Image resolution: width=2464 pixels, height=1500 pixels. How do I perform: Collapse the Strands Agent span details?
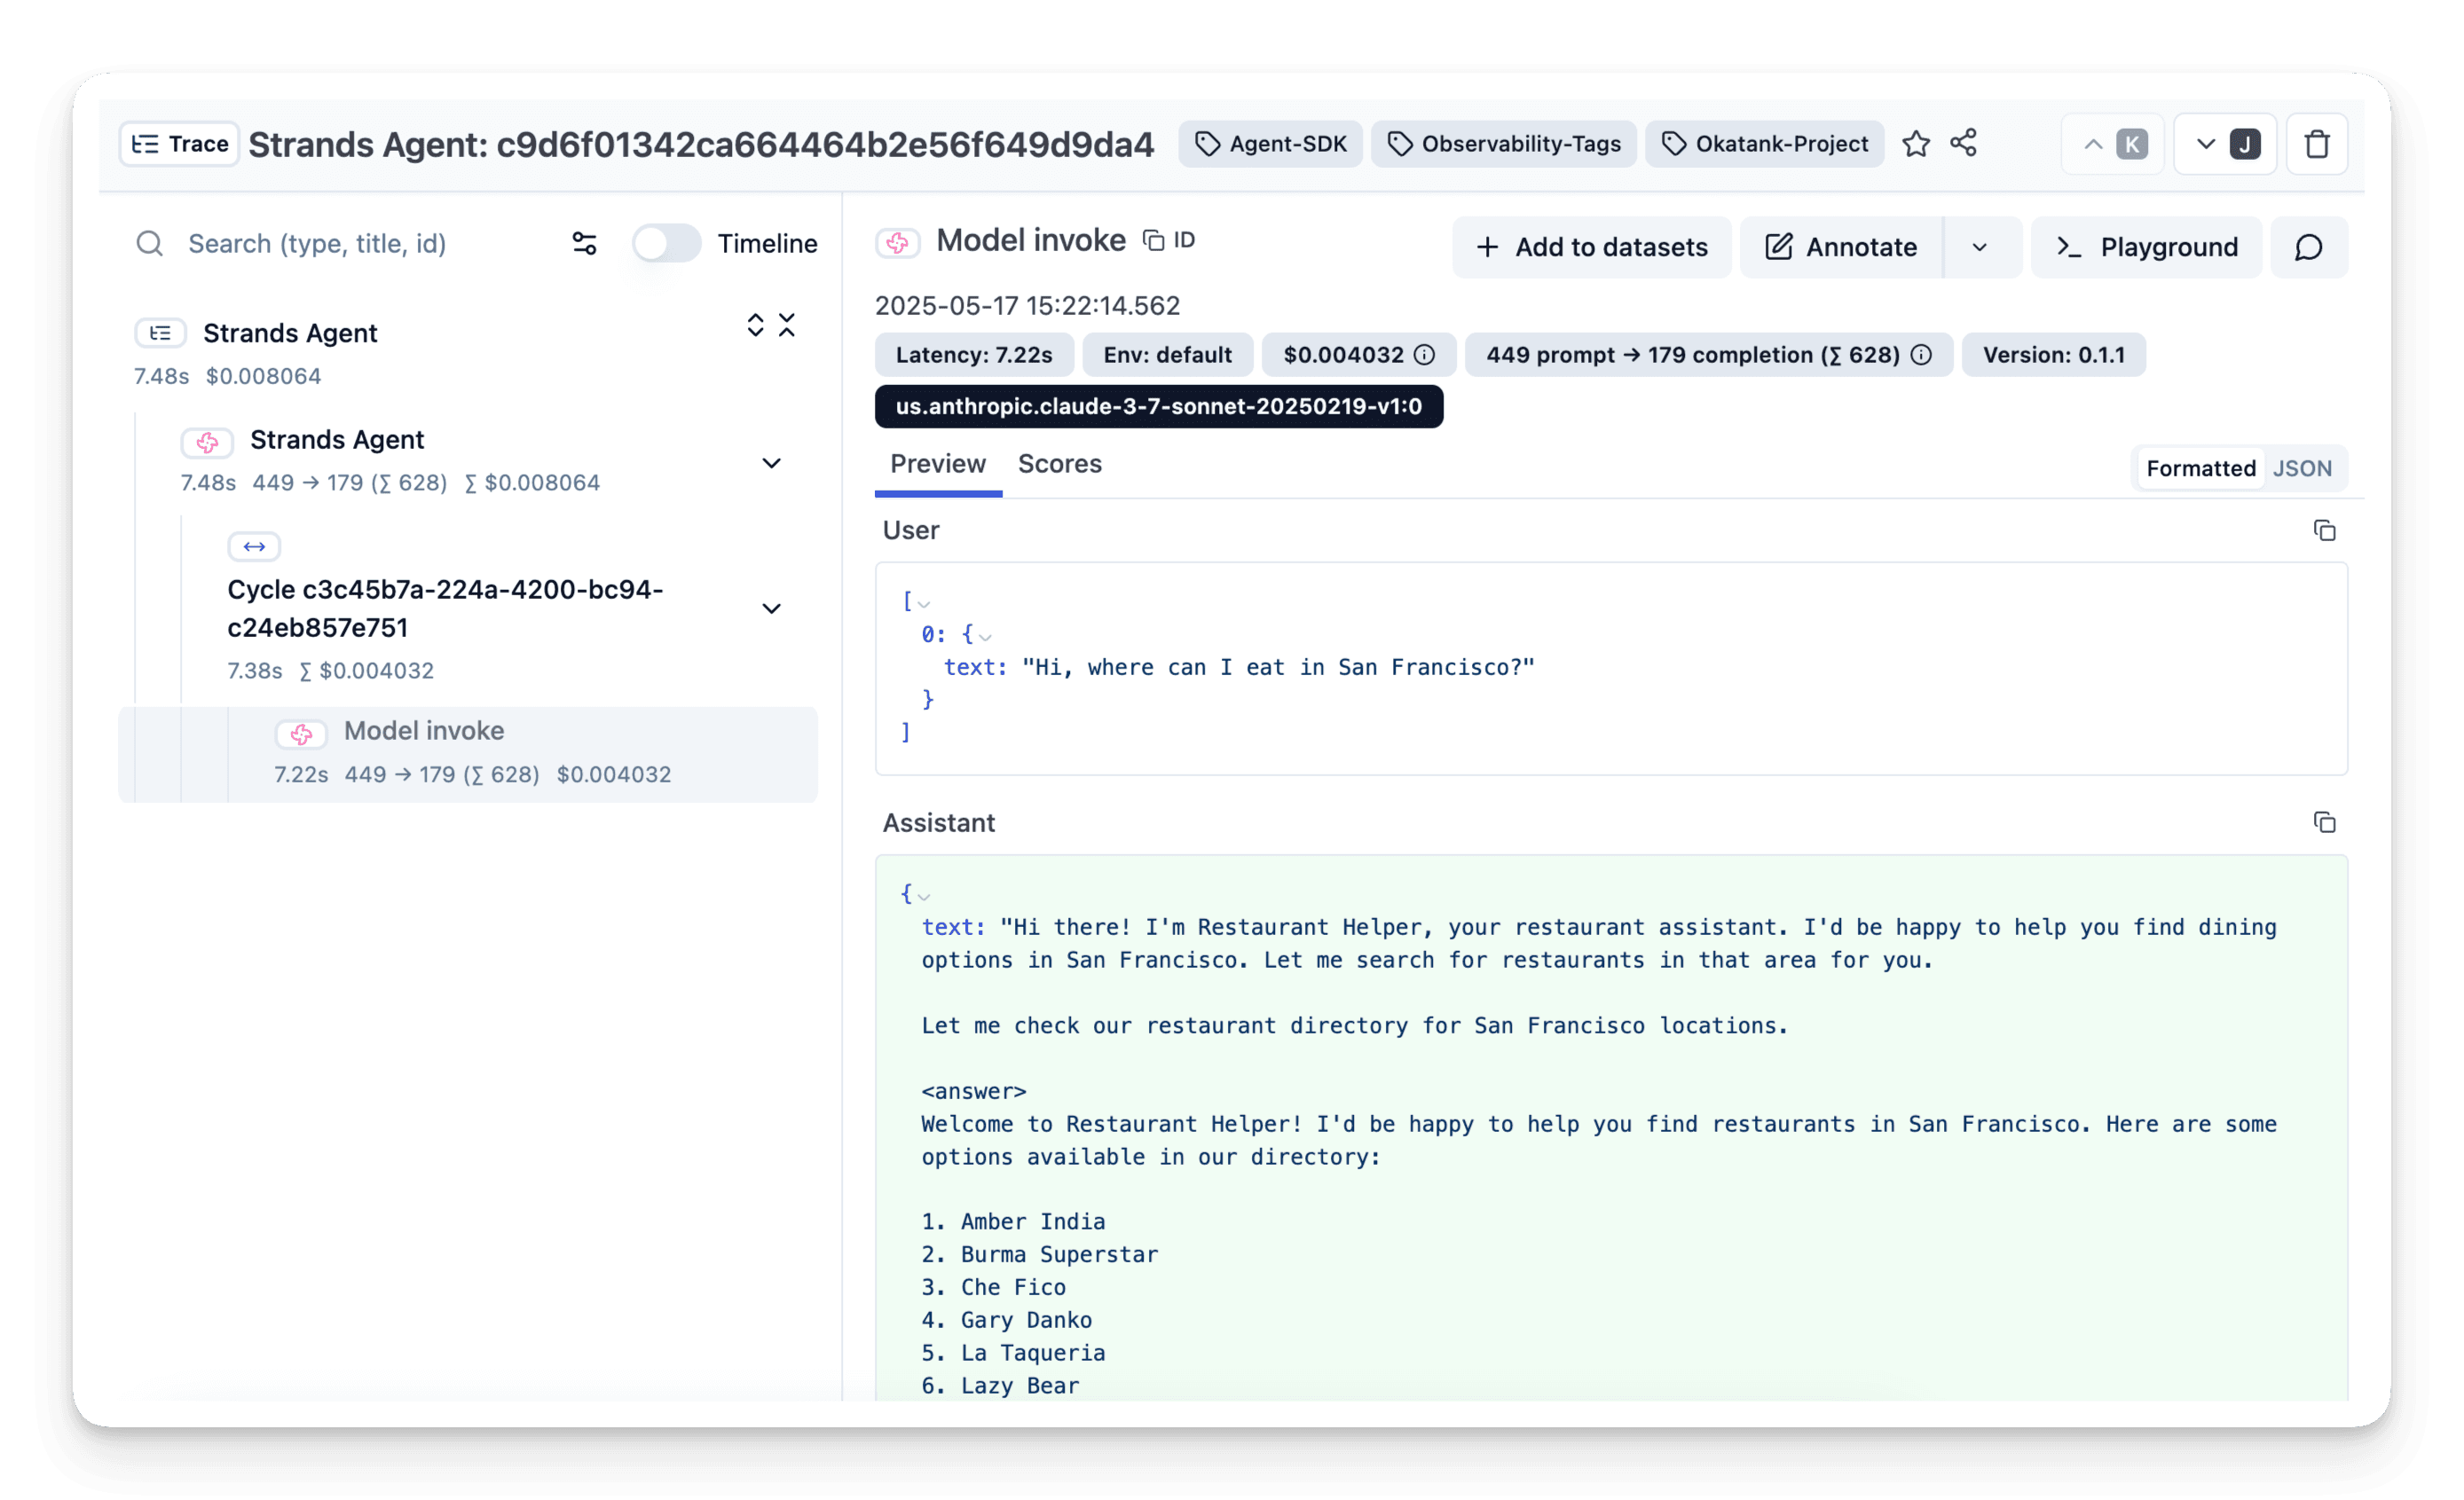pyautogui.click(x=771, y=463)
